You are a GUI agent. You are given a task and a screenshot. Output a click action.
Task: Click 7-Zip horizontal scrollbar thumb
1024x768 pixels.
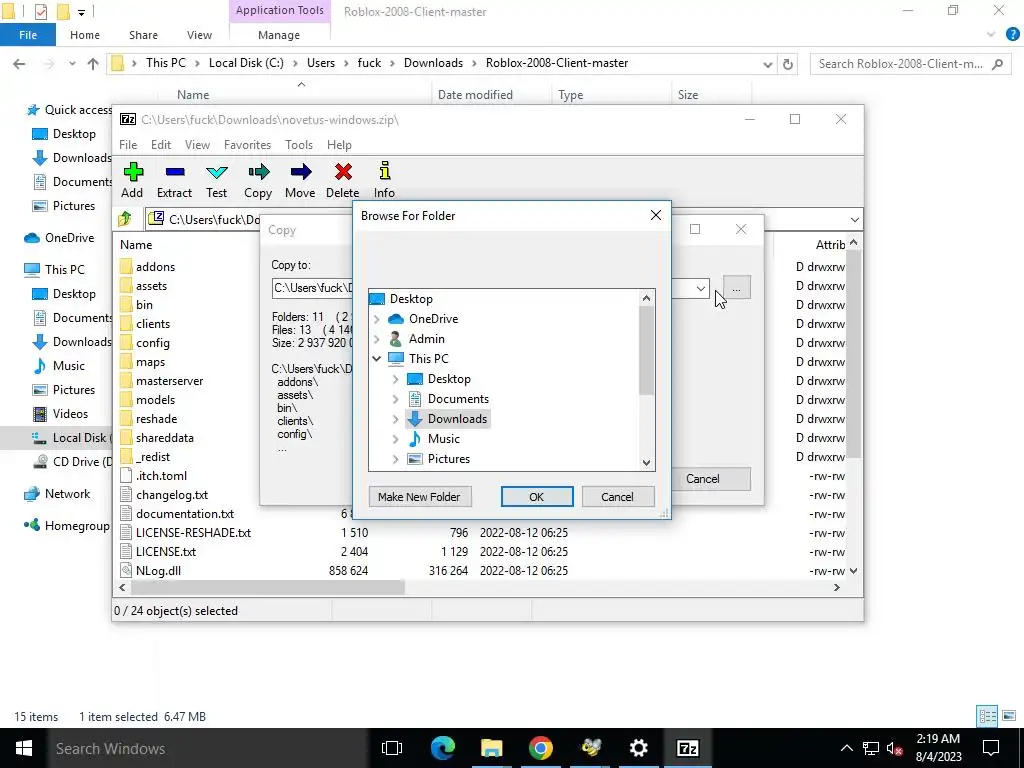click(x=268, y=588)
